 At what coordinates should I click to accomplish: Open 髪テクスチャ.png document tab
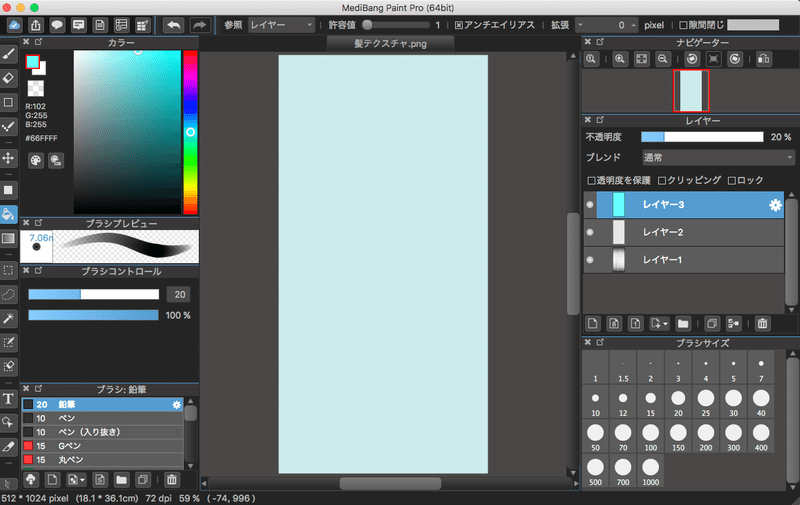tap(390, 43)
